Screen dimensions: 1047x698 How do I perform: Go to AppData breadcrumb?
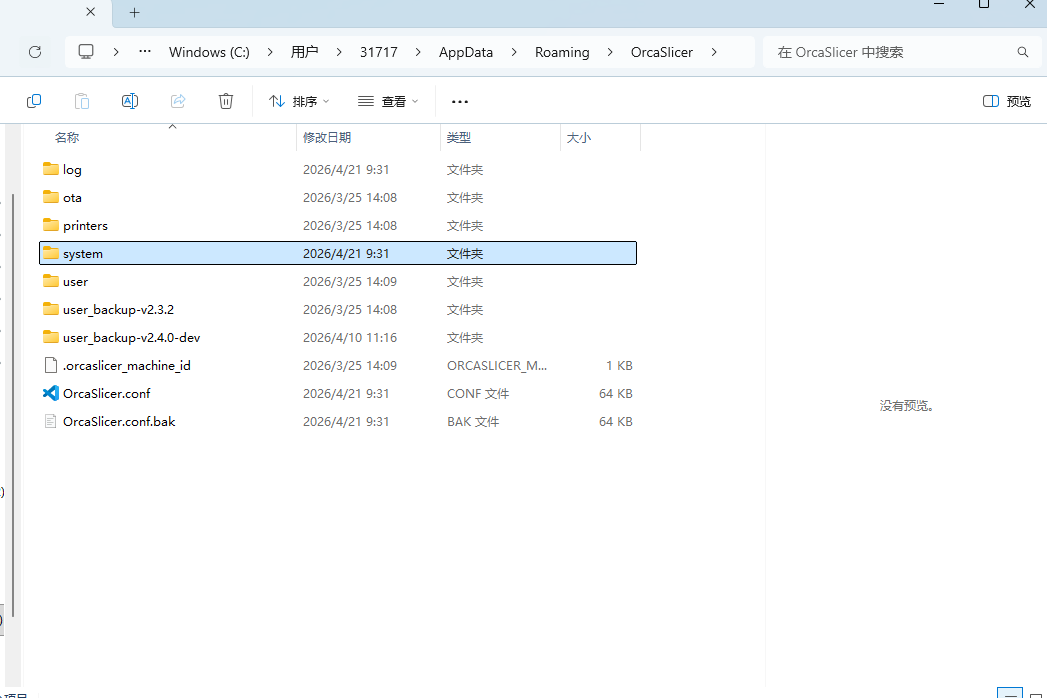click(x=466, y=52)
